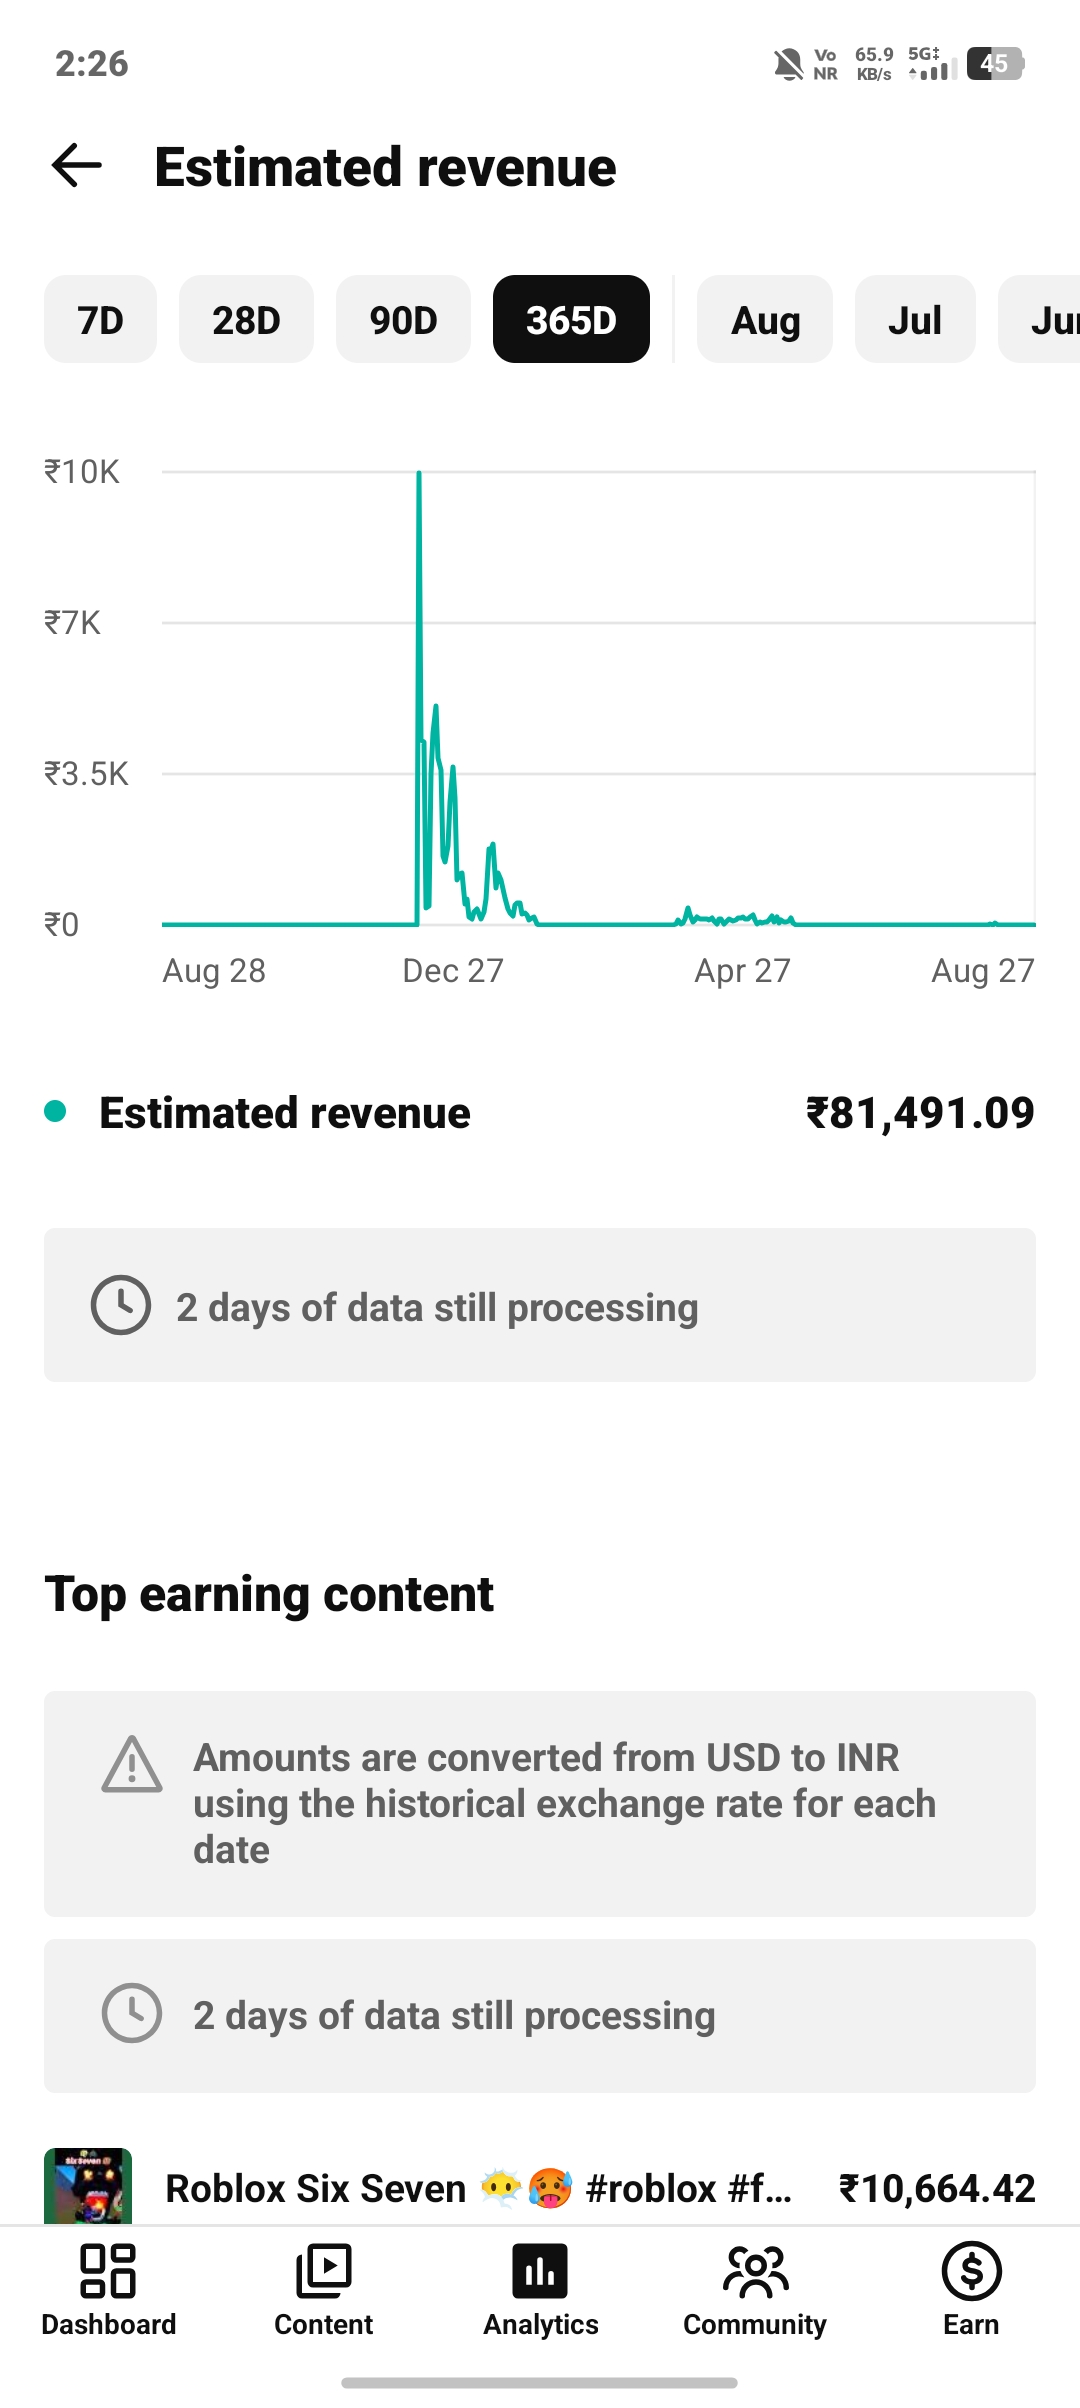Choose the Aug month filter
1080x2408 pixels.
coord(765,319)
